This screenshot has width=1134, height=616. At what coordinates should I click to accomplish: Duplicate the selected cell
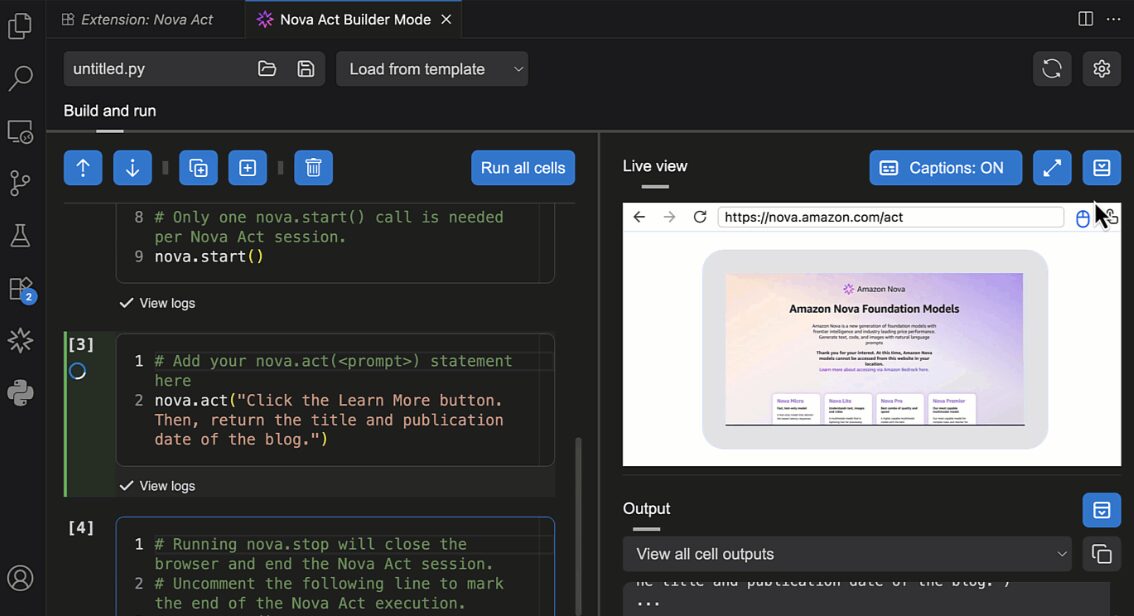pyautogui.click(x=198, y=168)
